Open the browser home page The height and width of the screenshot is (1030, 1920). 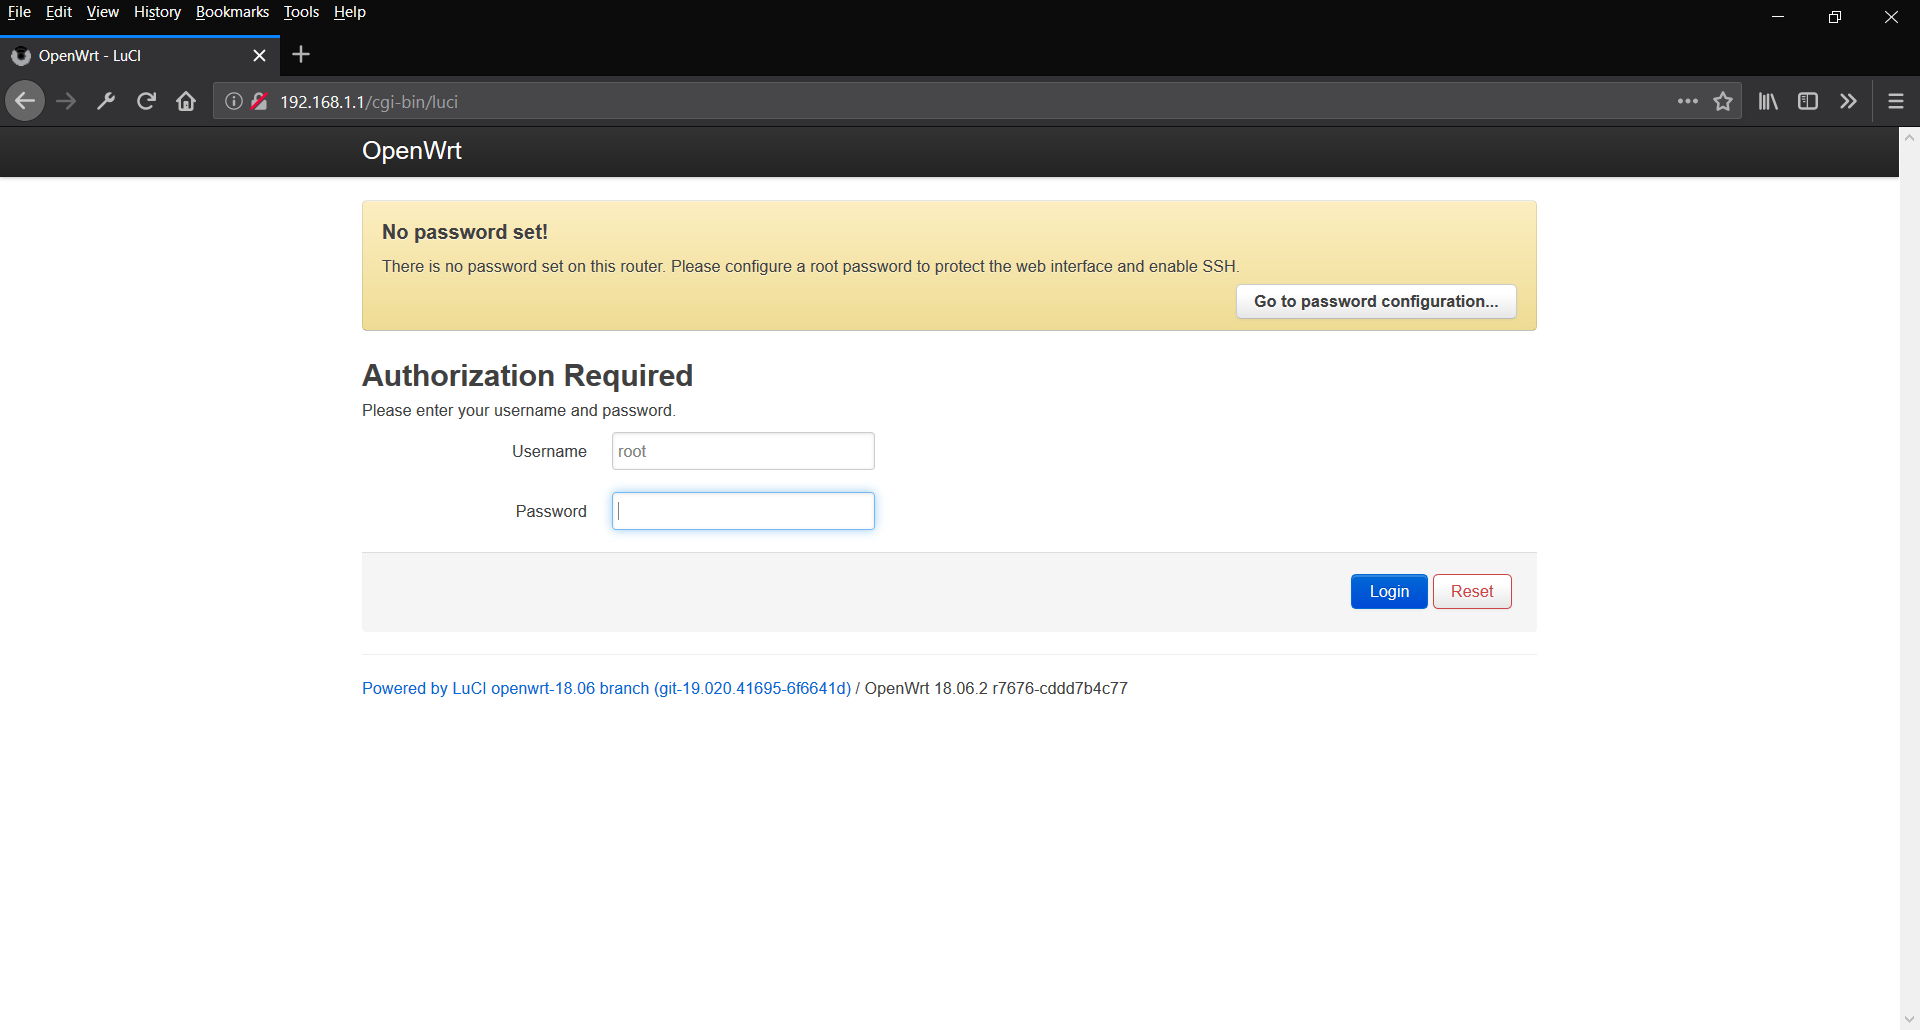tap(186, 100)
